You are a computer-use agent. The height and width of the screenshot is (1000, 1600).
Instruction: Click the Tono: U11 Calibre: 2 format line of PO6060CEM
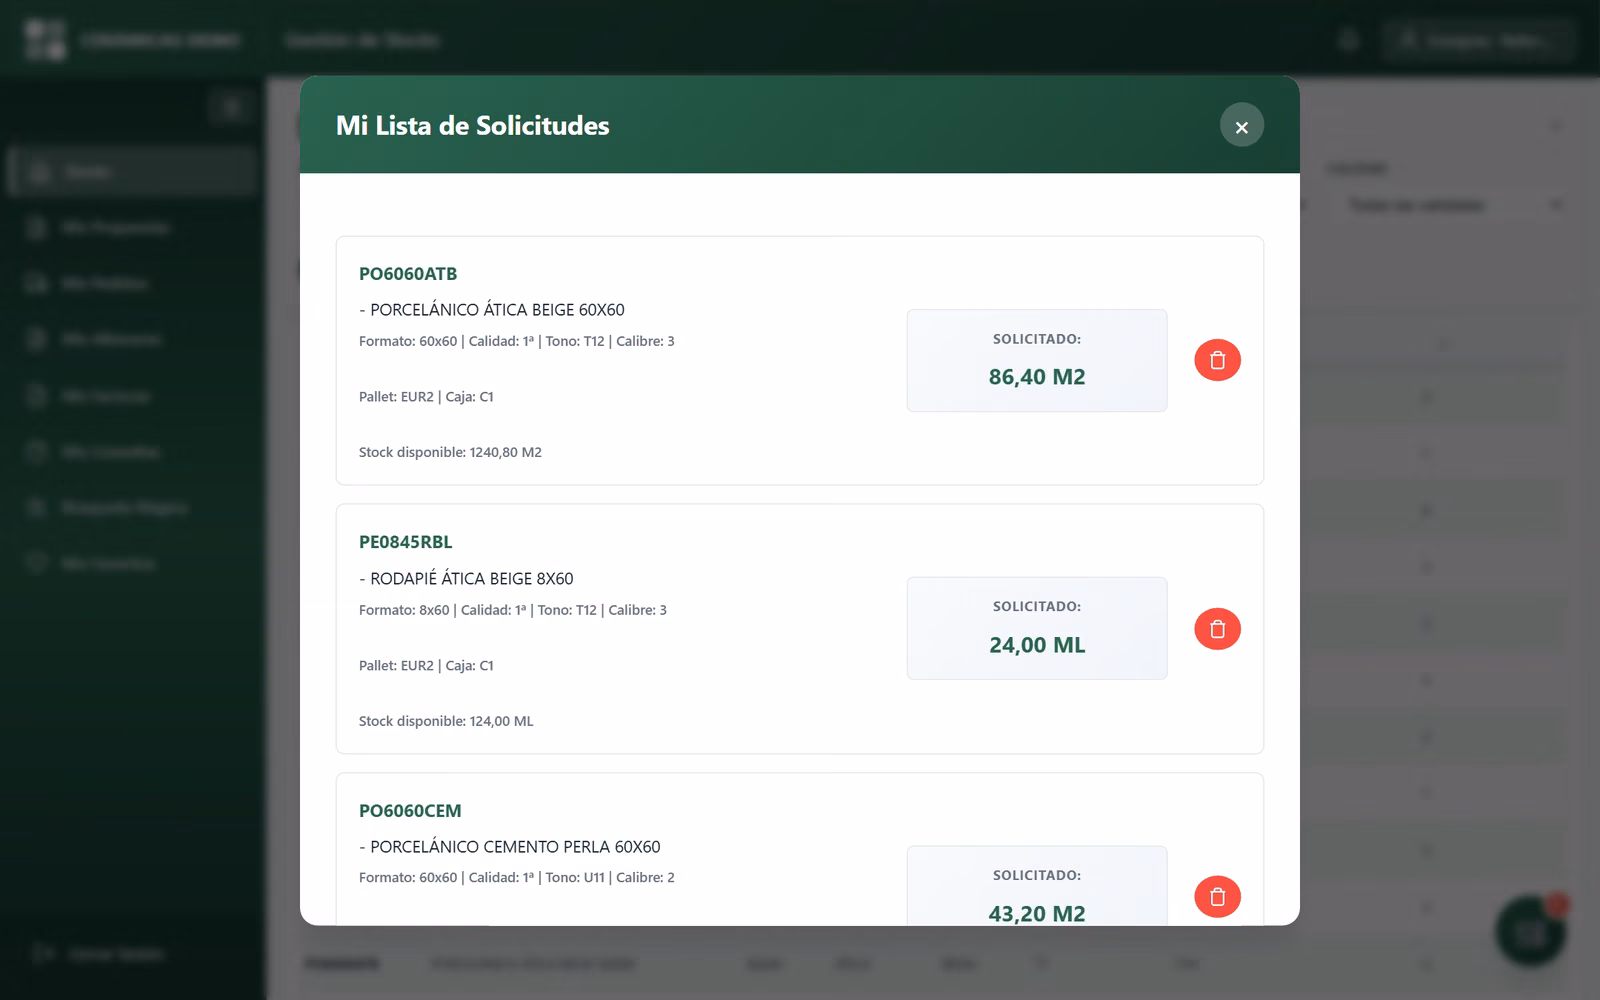(x=517, y=878)
